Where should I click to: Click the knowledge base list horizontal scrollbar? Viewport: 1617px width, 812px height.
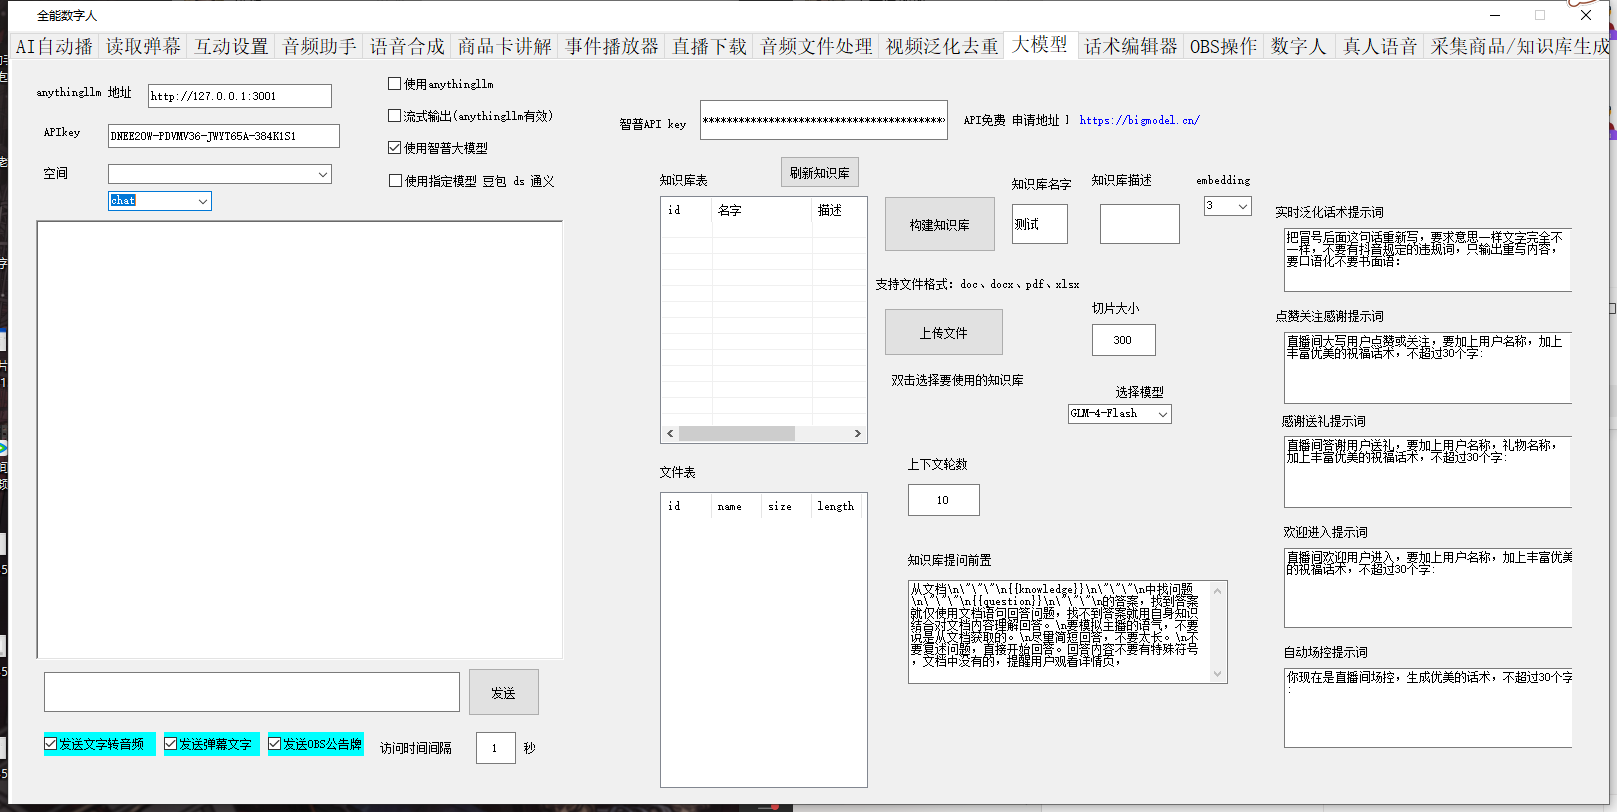[x=736, y=434]
